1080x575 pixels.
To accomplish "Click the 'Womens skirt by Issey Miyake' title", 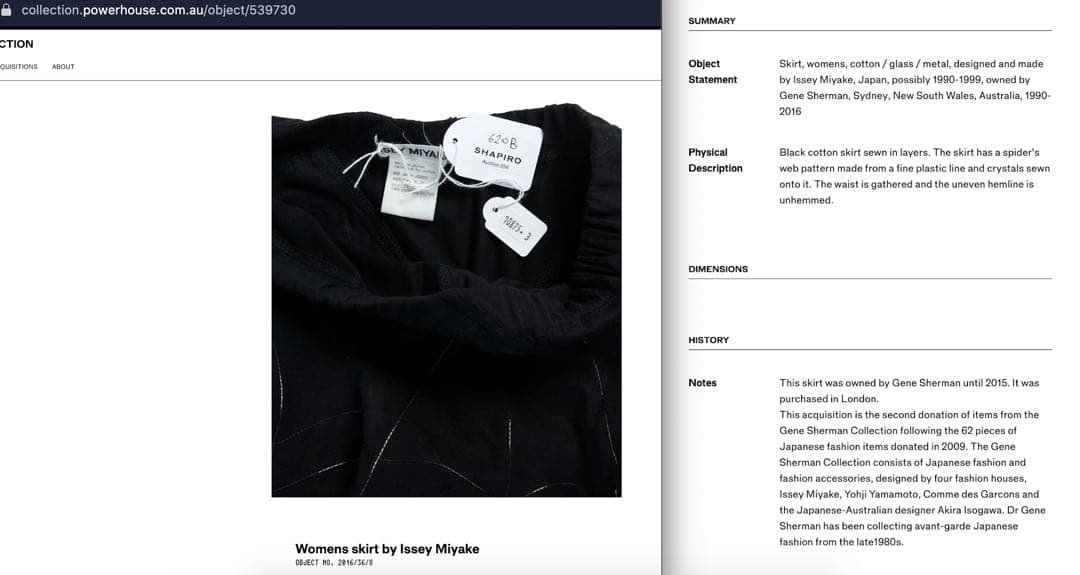I will point(387,549).
